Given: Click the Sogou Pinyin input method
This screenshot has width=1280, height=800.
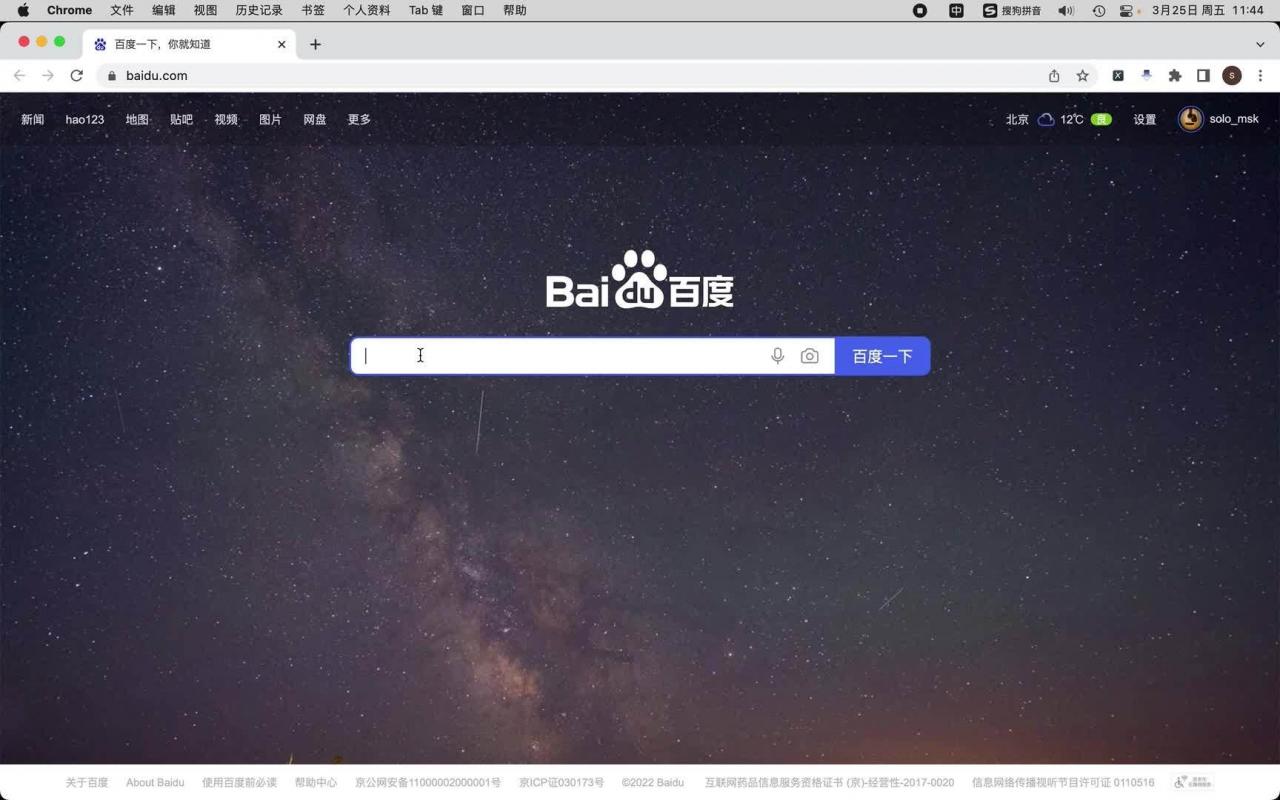Looking at the screenshot, I should tap(1012, 10).
